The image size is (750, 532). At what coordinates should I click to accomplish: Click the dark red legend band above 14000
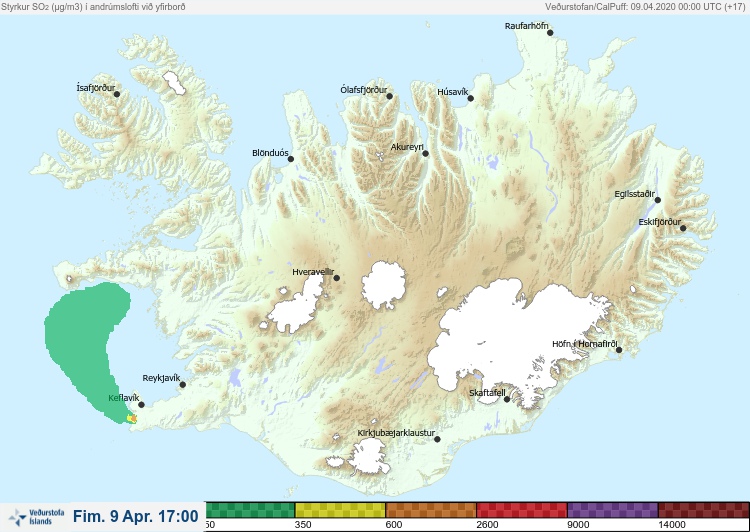point(704,510)
